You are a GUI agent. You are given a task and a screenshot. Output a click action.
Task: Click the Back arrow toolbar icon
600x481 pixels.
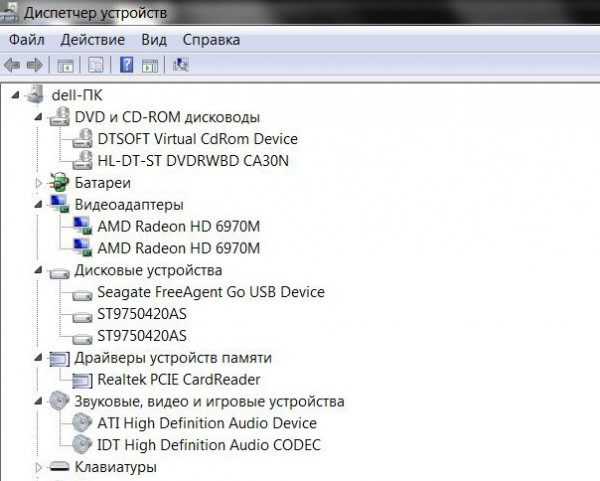coord(12,65)
